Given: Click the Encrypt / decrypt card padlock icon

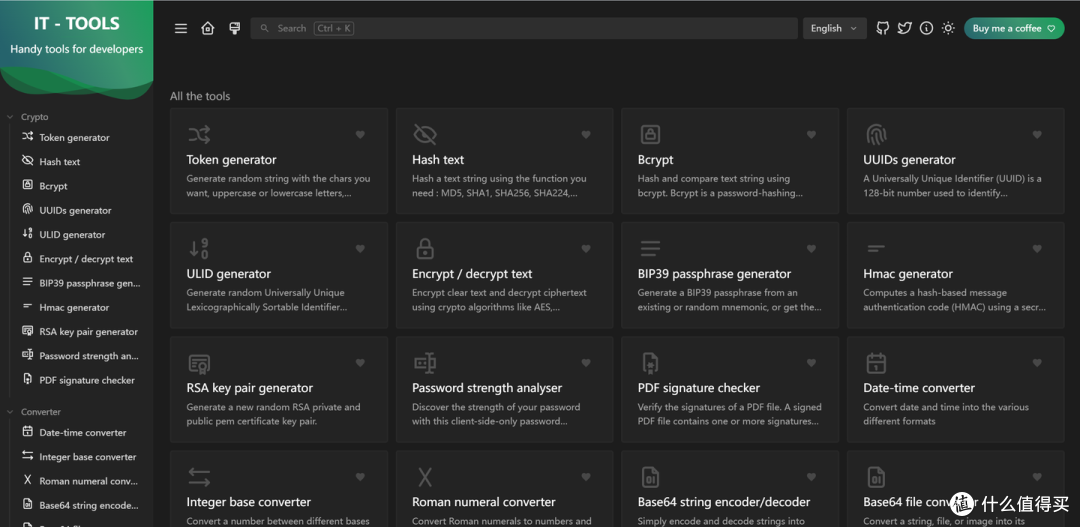Looking at the screenshot, I should pos(425,248).
